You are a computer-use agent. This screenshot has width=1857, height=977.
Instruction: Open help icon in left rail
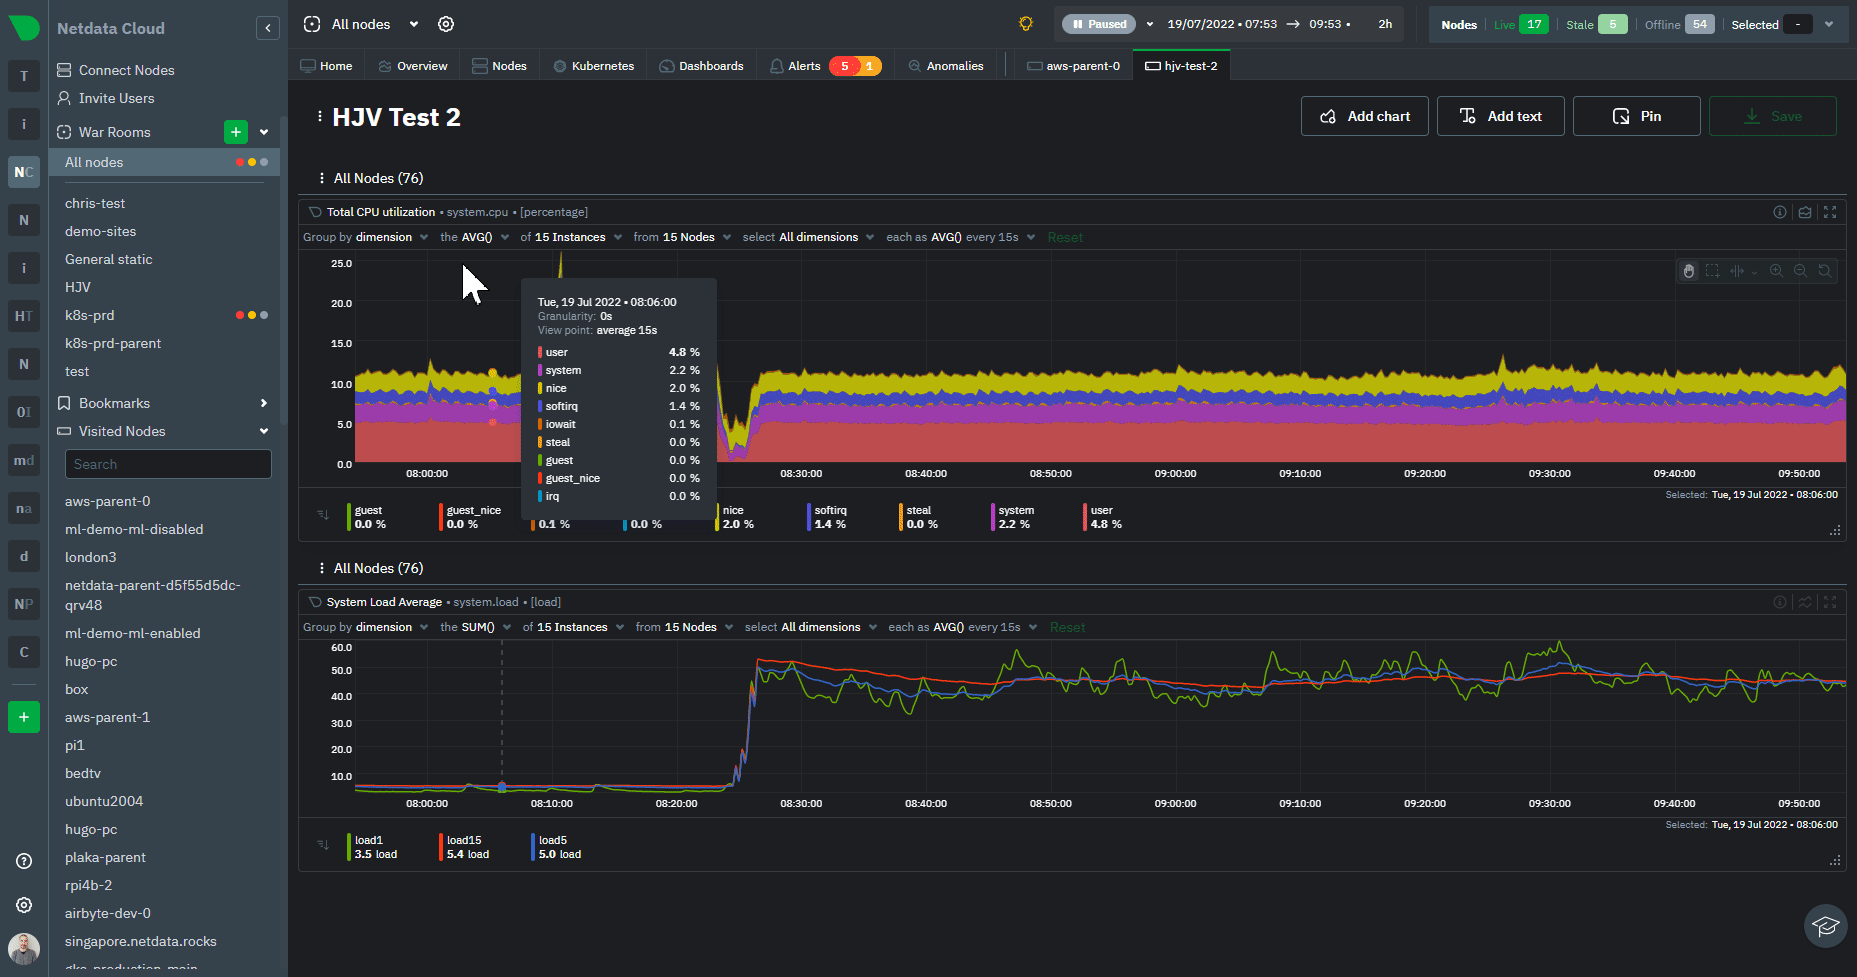pos(24,861)
